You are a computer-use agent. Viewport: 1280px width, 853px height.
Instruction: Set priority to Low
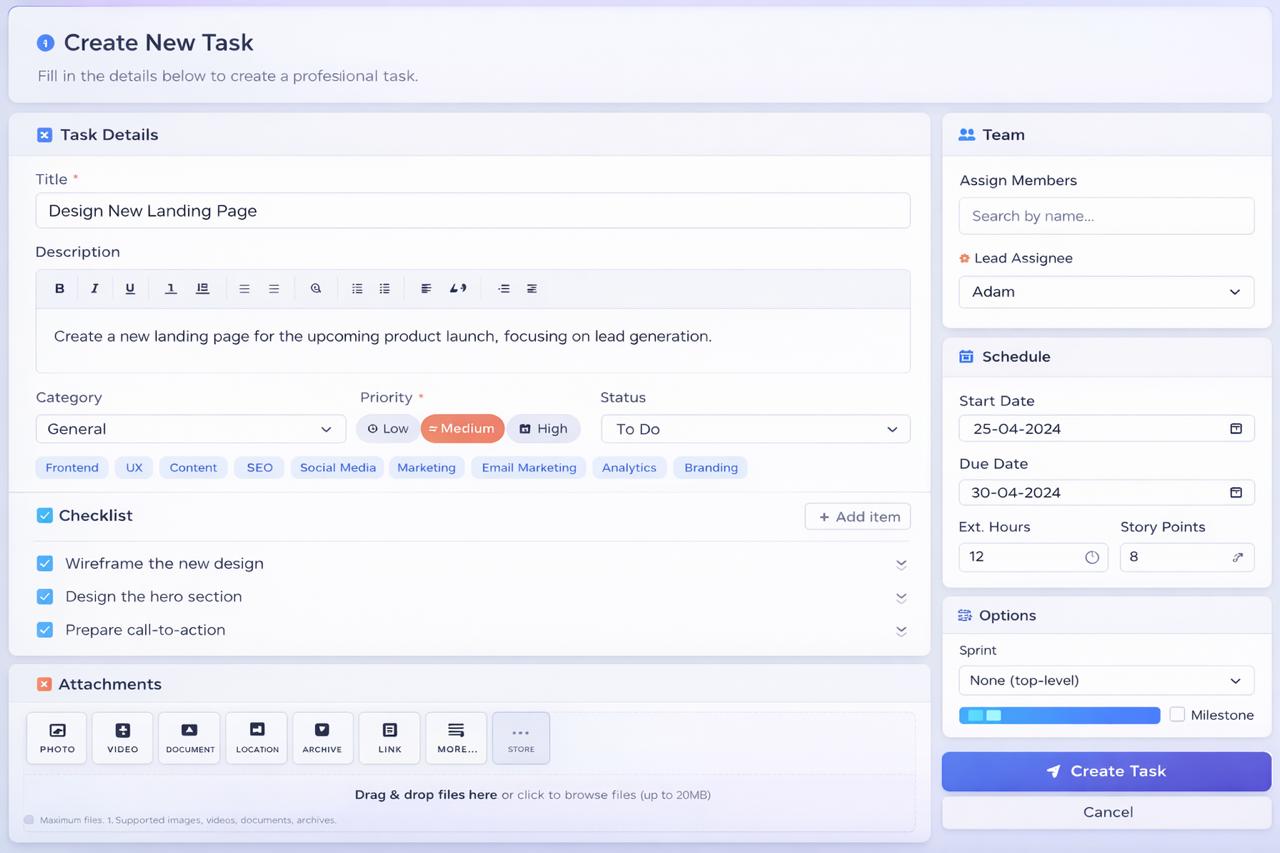388,428
